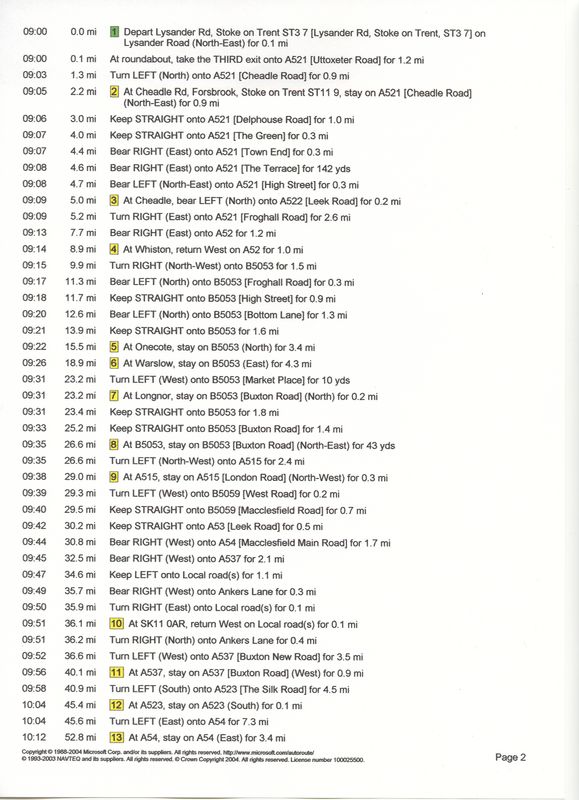Click 'Turn LEFT (North-West) onto A515 for 2.4 mi'
Viewport: 579px width, 800px height.
coord(207,461)
